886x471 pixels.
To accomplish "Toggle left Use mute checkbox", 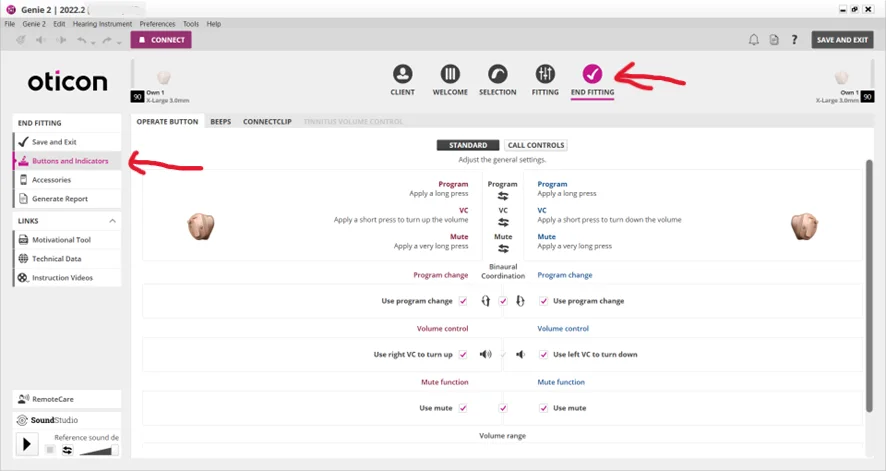I will pyautogui.click(x=543, y=408).
